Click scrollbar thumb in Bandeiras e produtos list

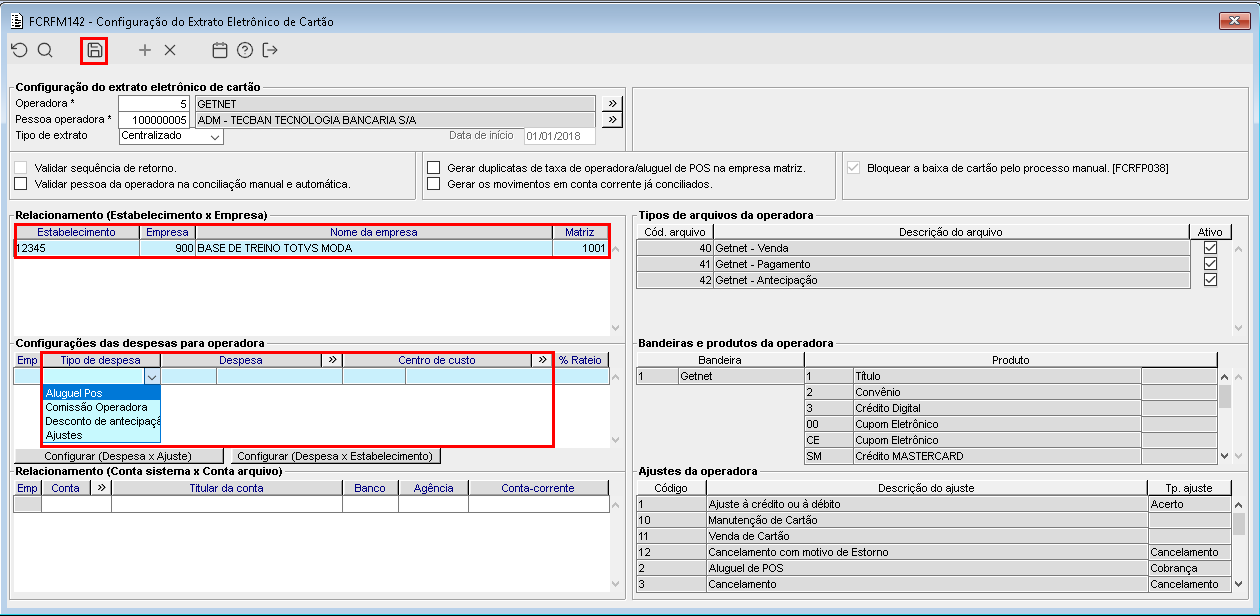point(1225,397)
